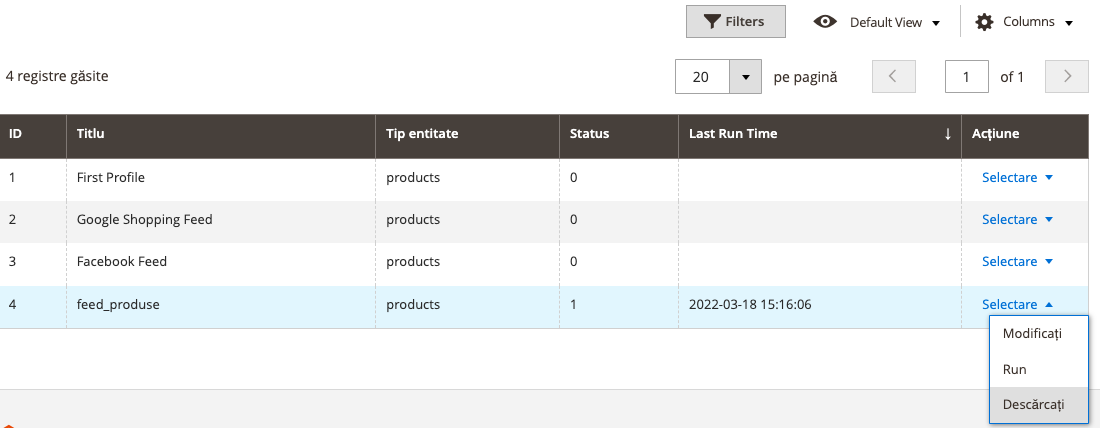Screen dimensions: 1100x428
Task: Click status value 1 in feed_produse row
Action: coord(573,305)
